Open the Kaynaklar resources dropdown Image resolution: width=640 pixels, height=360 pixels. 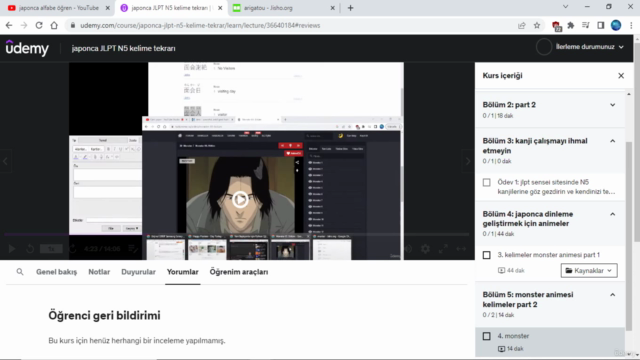pyautogui.click(x=589, y=271)
